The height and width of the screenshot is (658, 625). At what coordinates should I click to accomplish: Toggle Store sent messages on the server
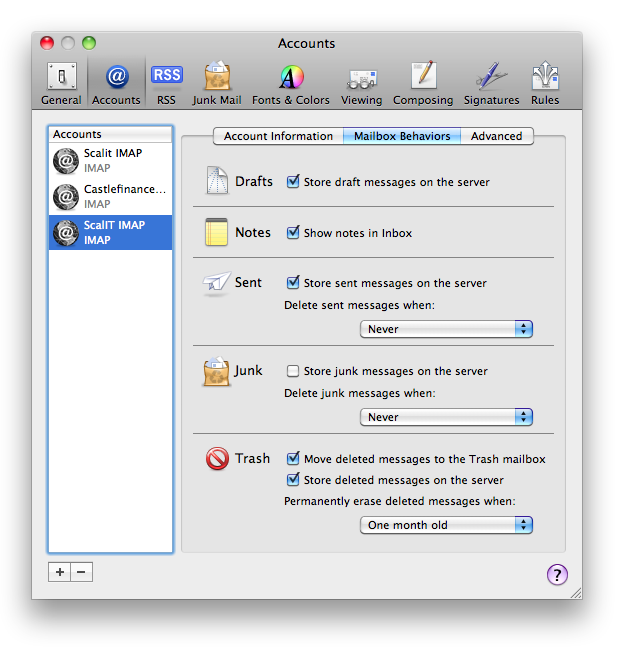pos(293,283)
